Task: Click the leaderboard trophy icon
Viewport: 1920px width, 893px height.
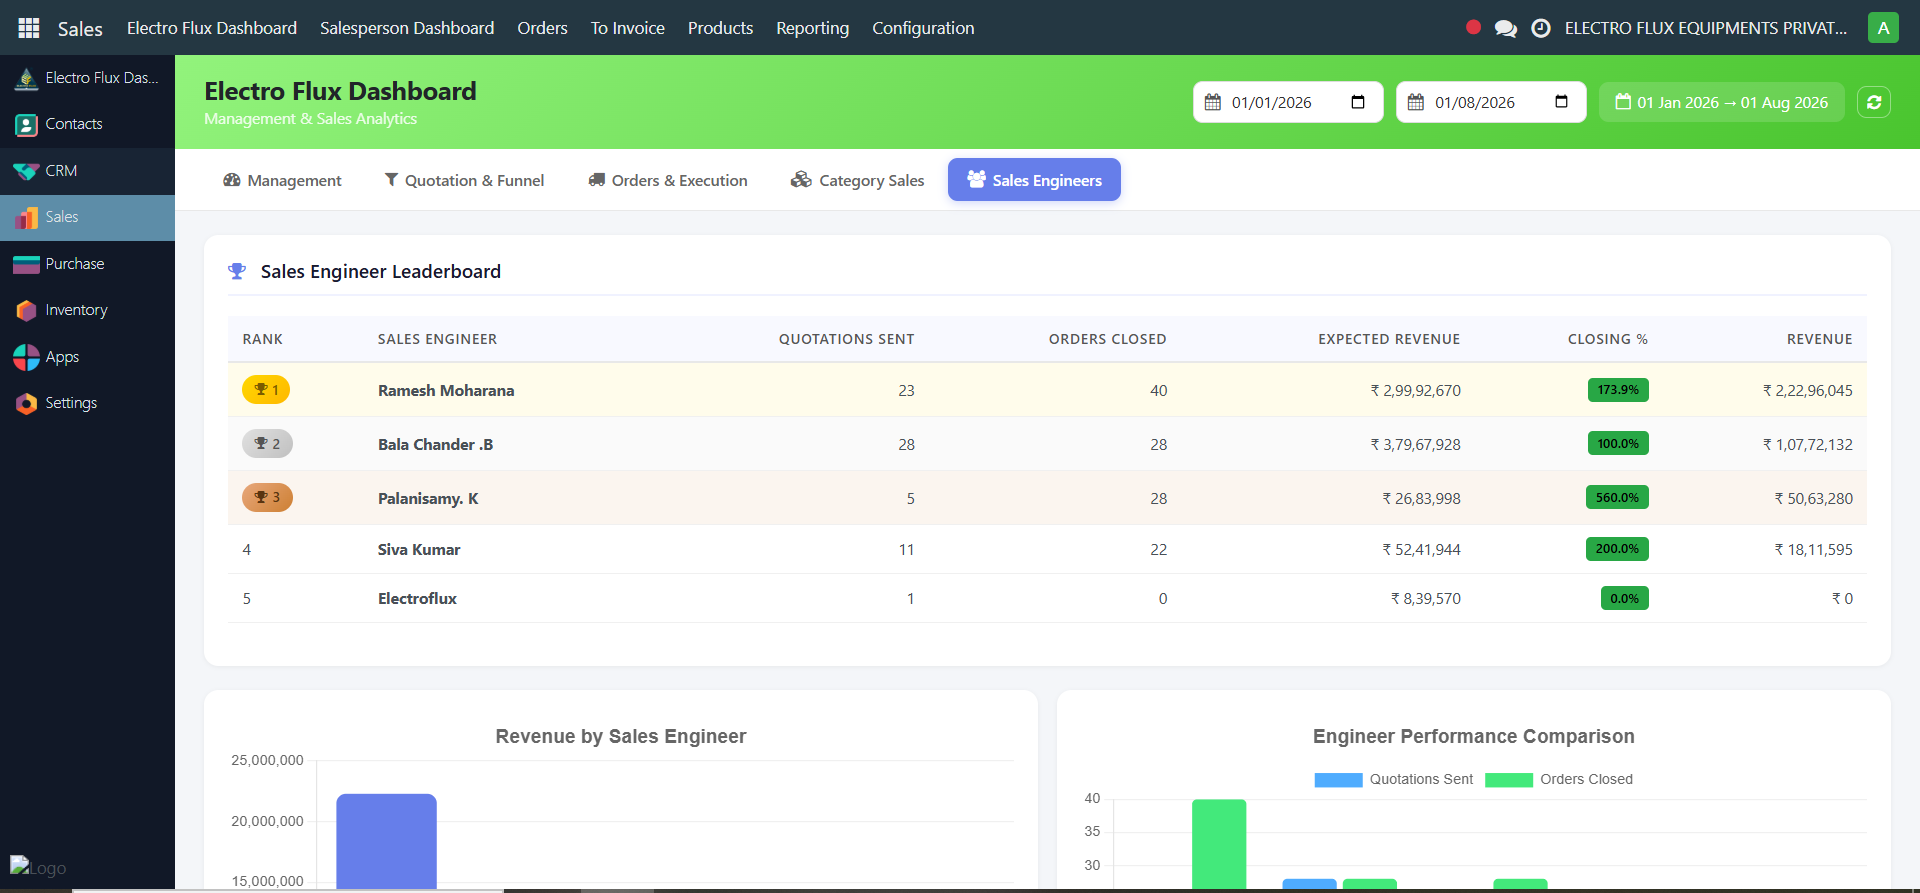Action: coord(237,271)
